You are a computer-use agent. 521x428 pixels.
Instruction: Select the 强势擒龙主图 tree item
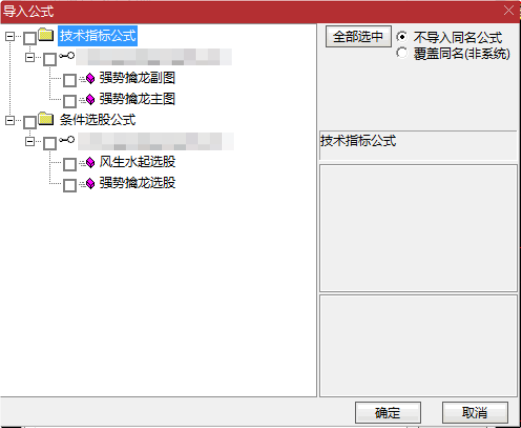[137, 99]
